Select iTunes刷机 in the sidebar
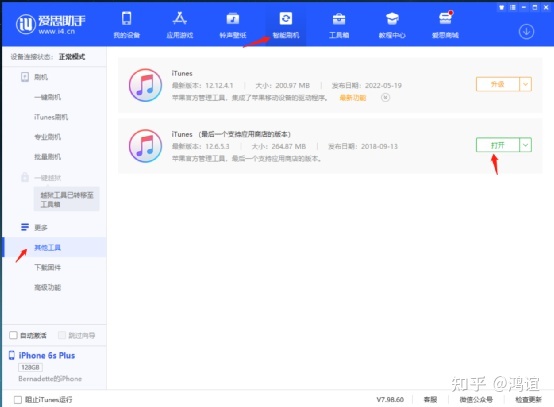Viewport: 554px width, 407px height. coord(51,117)
